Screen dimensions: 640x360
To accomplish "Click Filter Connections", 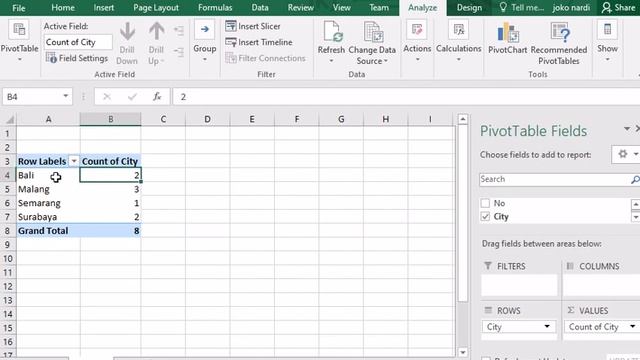I will pyautogui.click(x=265, y=58).
